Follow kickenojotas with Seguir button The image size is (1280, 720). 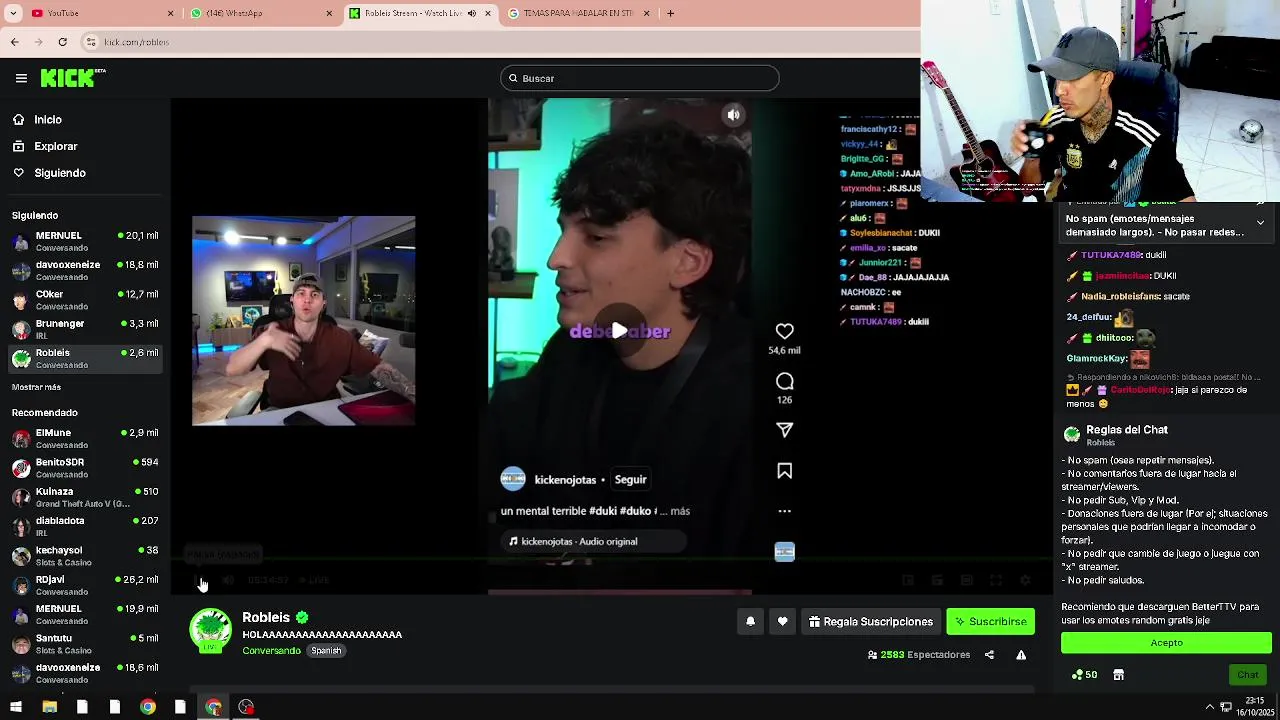point(630,480)
